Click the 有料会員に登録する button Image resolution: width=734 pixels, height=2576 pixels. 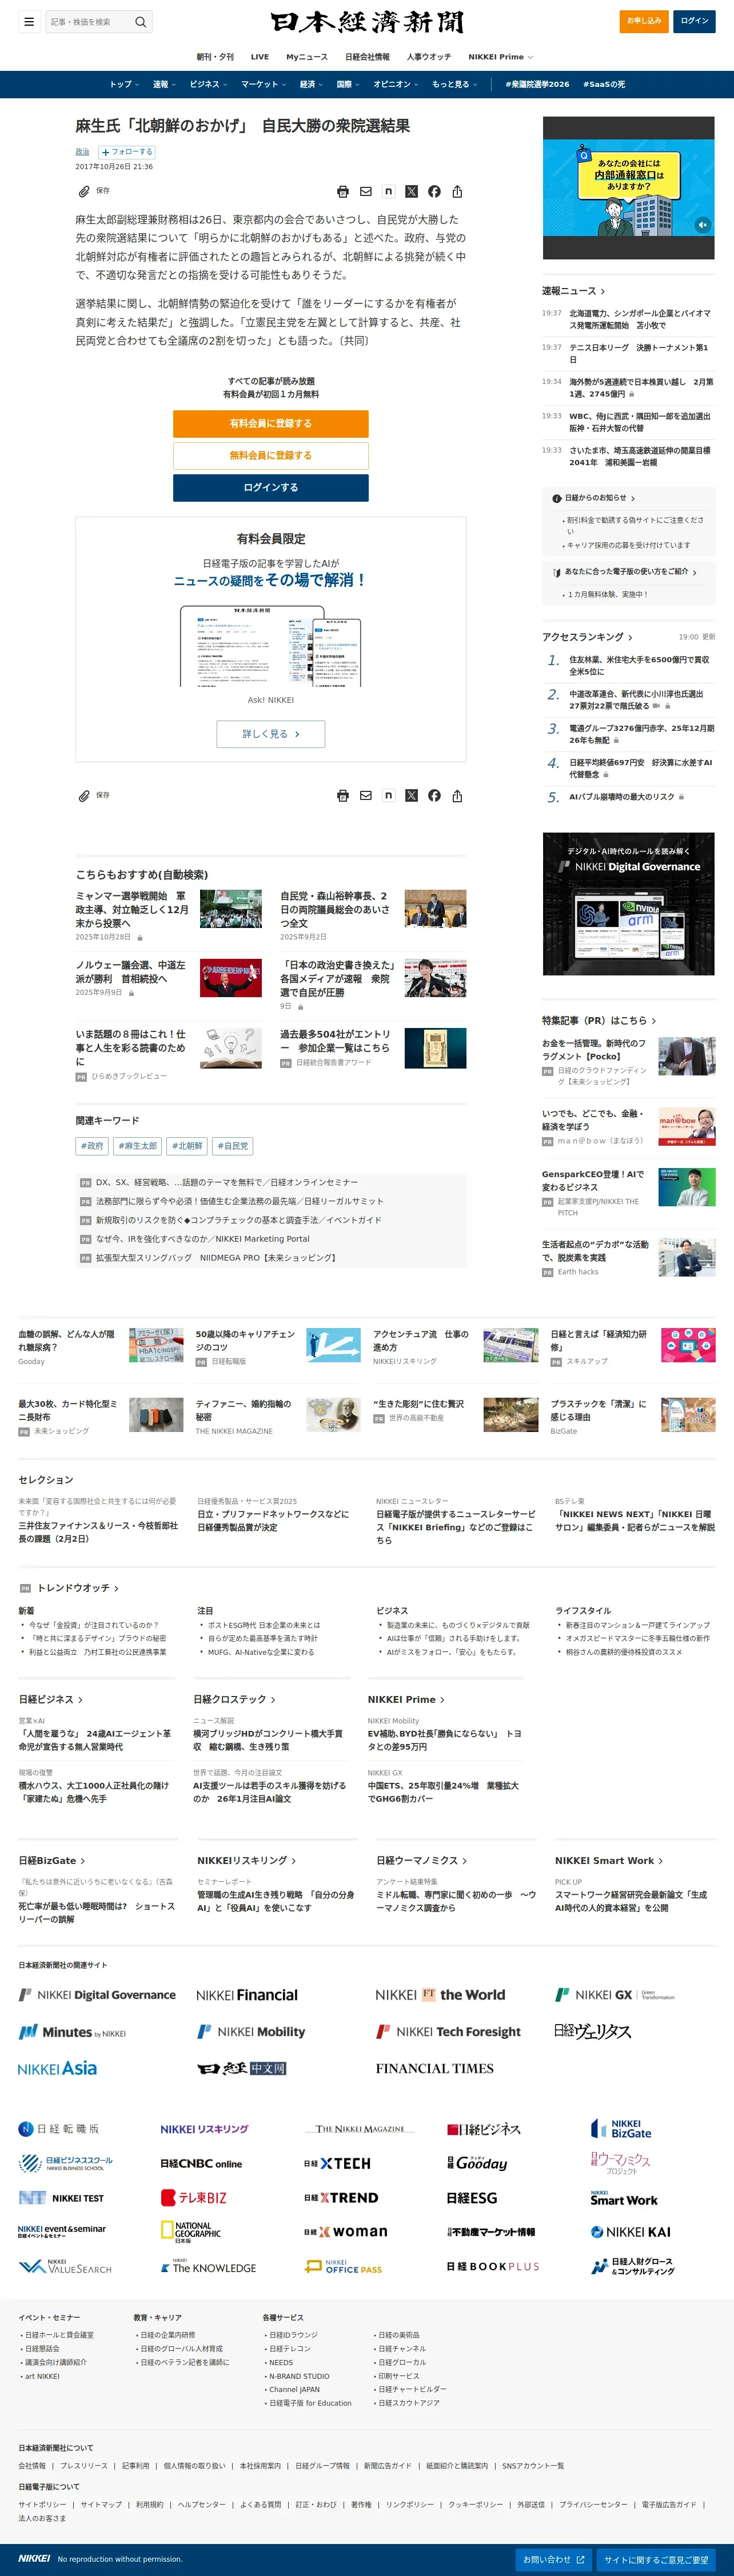(x=271, y=423)
